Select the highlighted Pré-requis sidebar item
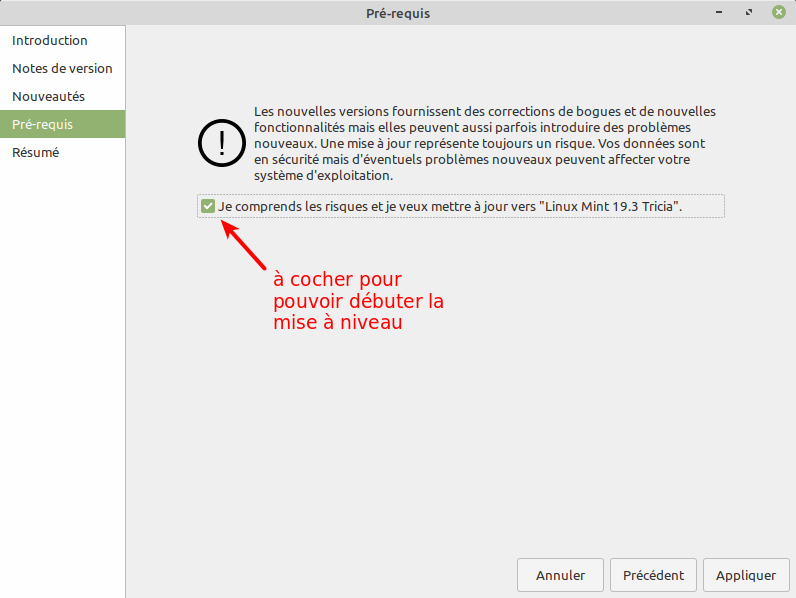The height and width of the screenshot is (598, 796). pyautogui.click(x=42, y=125)
